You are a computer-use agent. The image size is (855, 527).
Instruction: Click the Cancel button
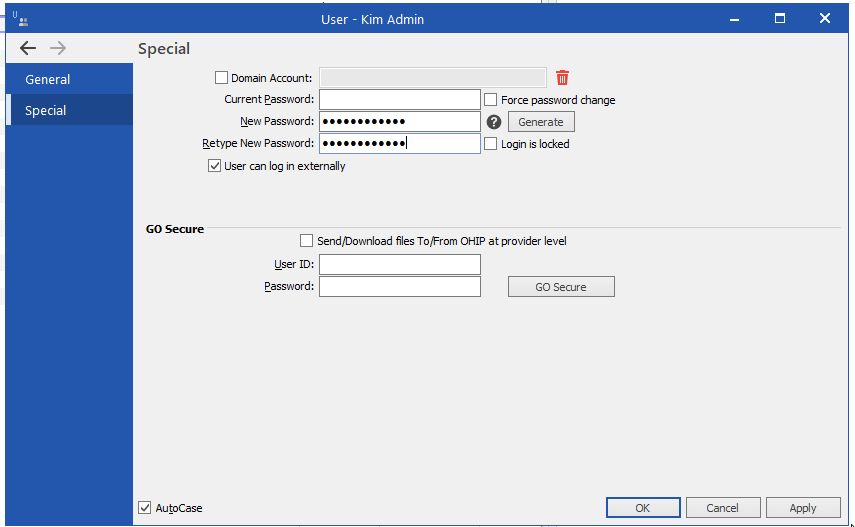(722, 508)
